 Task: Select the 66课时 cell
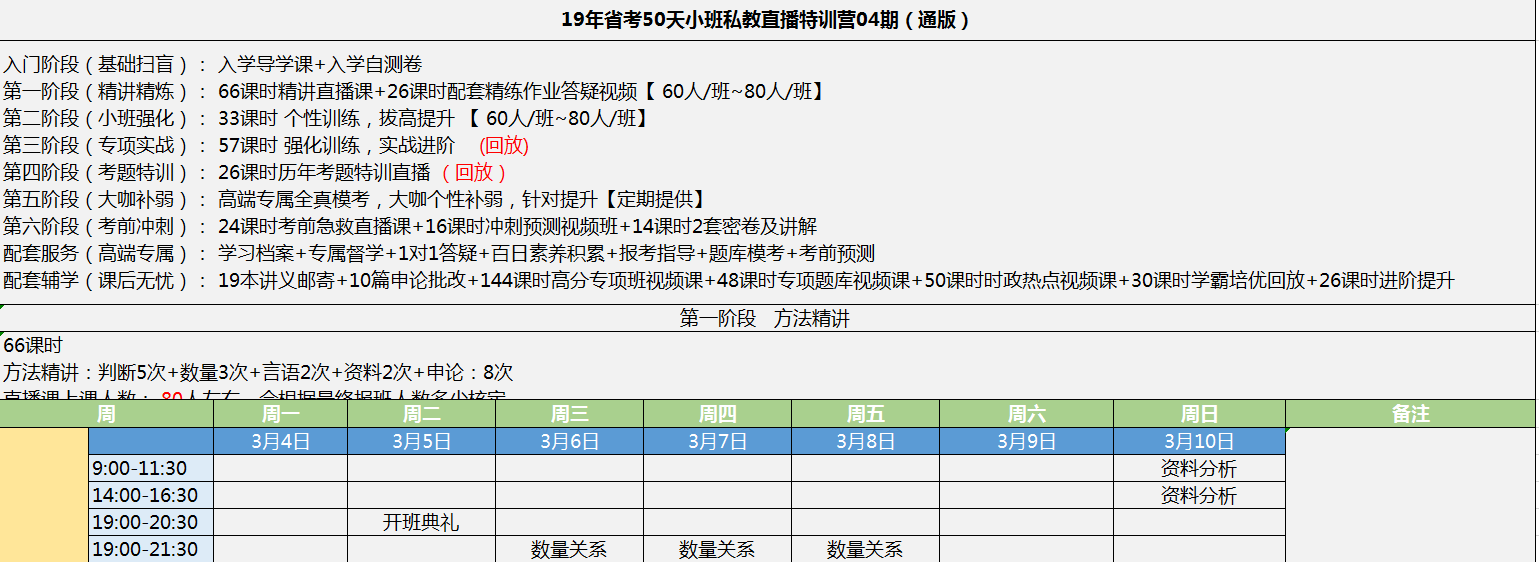33,346
